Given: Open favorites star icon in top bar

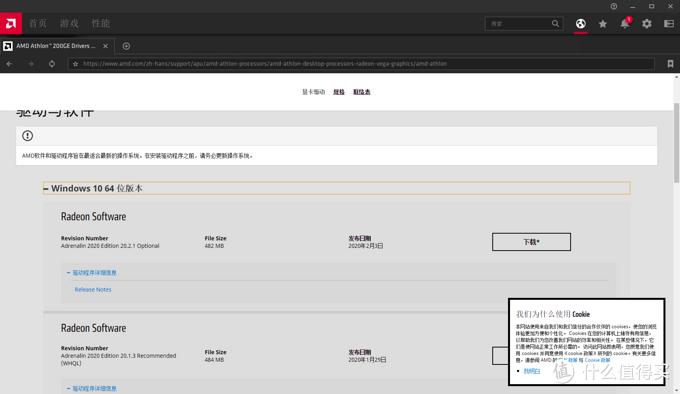Looking at the screenshot, I should point(603,24).
